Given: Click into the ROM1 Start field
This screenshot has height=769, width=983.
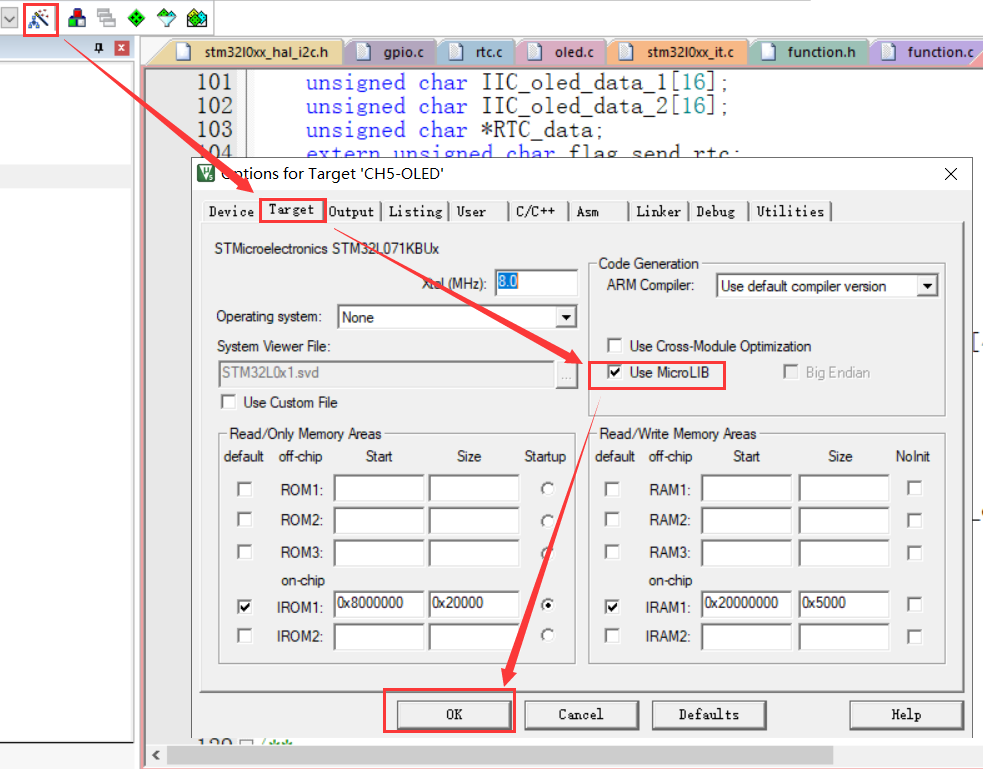Looking at the screenshot, I should click(379, 488).
